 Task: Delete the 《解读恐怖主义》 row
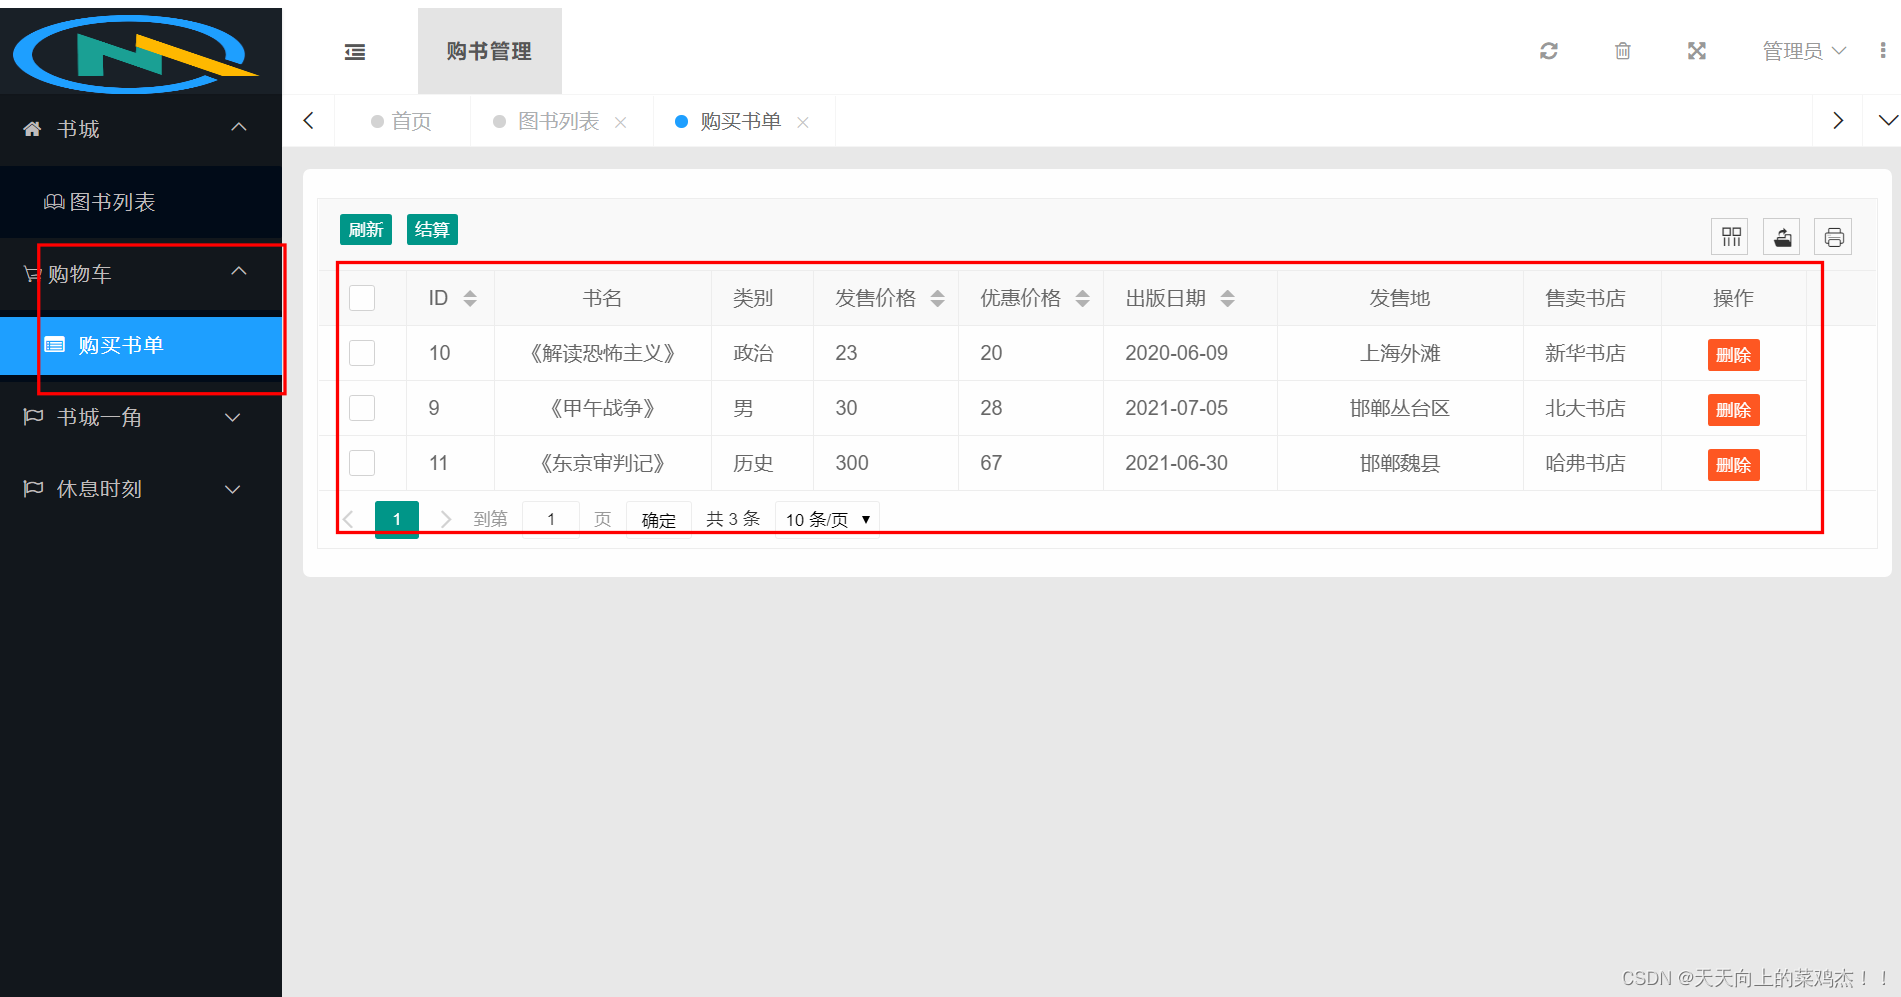pyautogui.click(x=1733, y=355)
